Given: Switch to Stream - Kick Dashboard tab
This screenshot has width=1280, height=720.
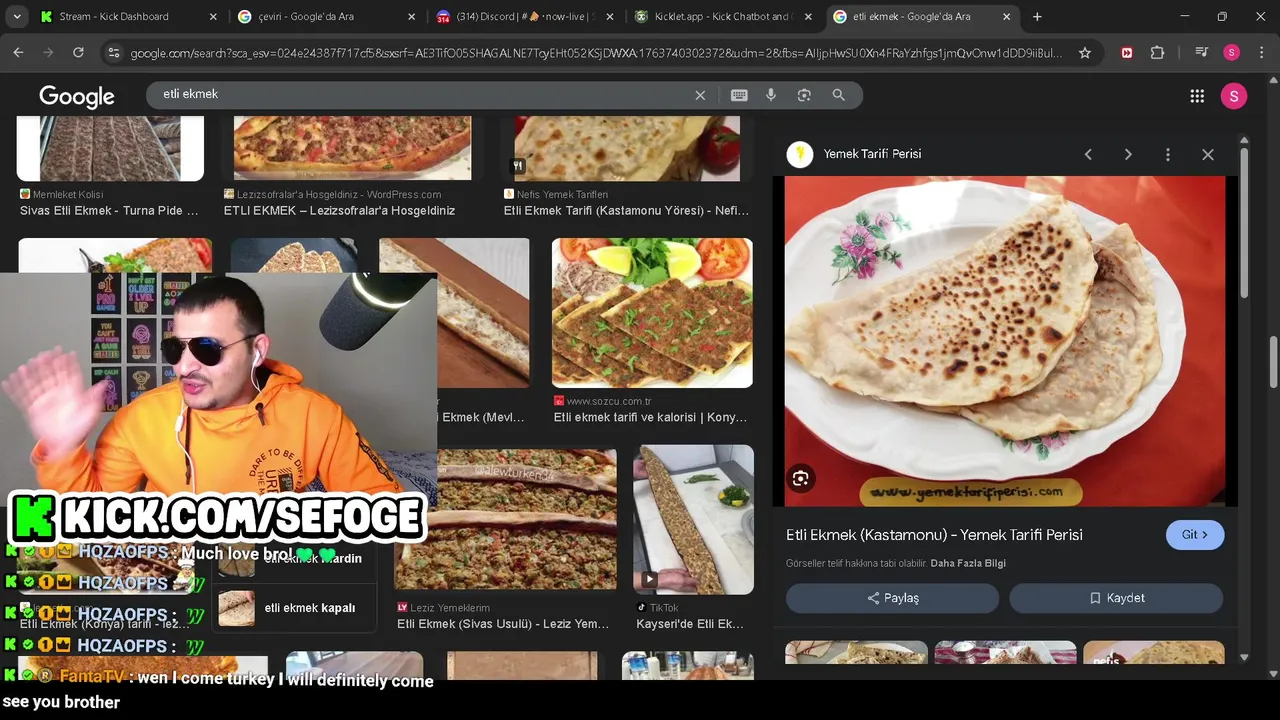Looking at the screenshot, I should 128,16.
